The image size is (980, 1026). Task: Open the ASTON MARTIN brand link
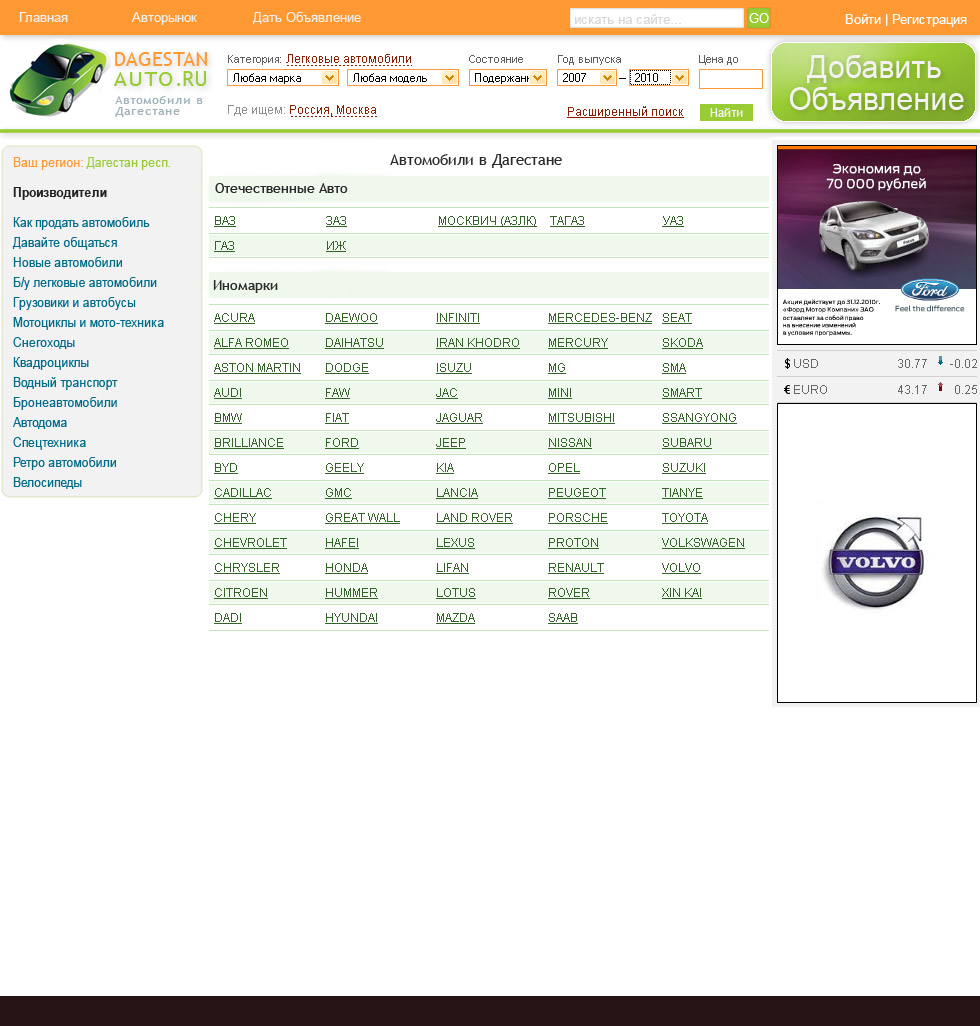[x=257, y=368]
